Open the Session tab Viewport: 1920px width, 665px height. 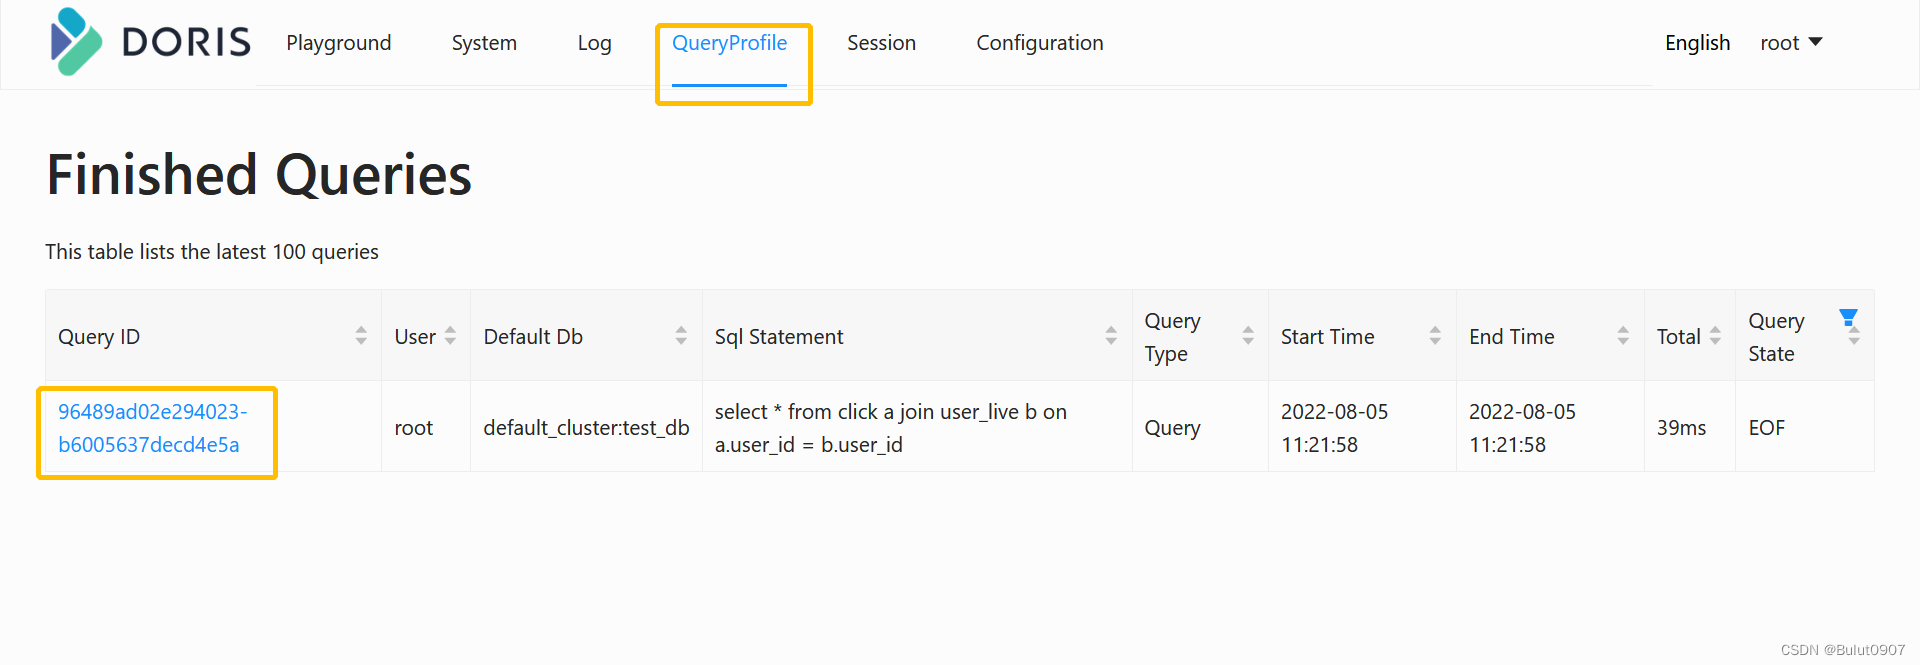(x=881, y=43)
